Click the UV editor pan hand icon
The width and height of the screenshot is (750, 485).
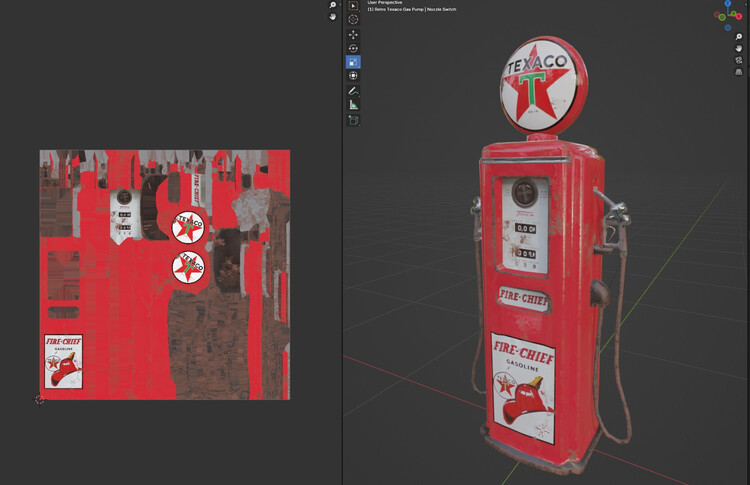[x=333, y=17]
